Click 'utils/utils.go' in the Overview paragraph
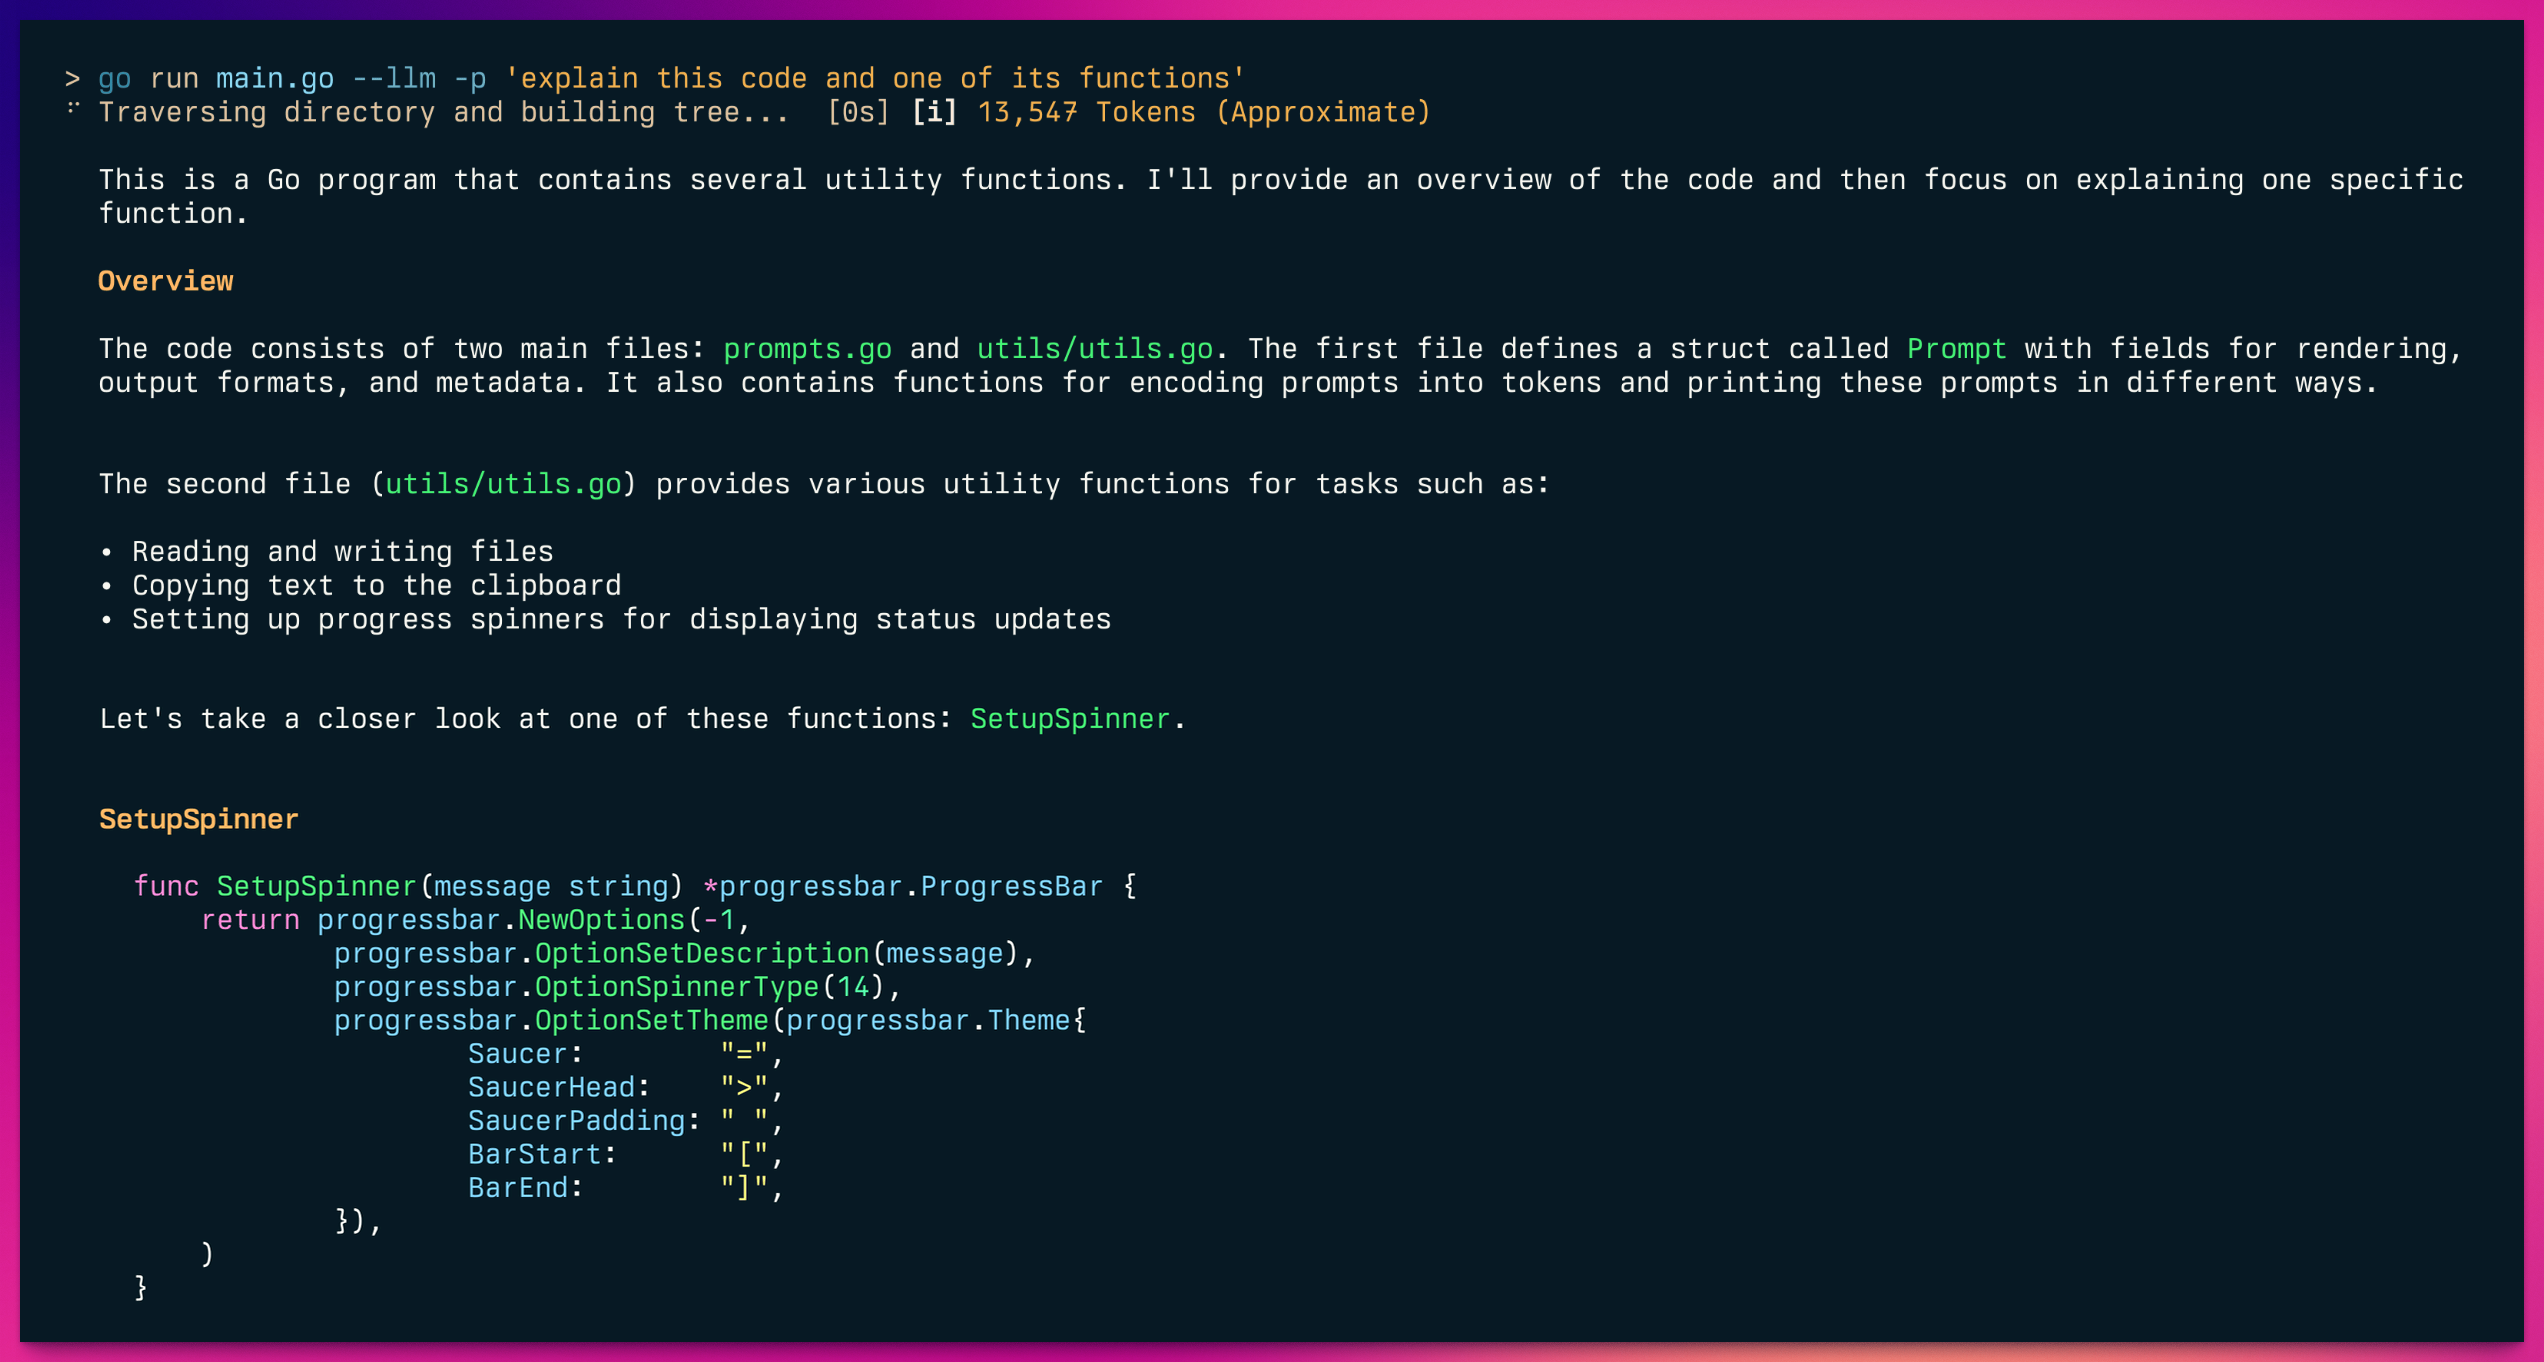The image size is (2544, 1362). [1094, 349]
